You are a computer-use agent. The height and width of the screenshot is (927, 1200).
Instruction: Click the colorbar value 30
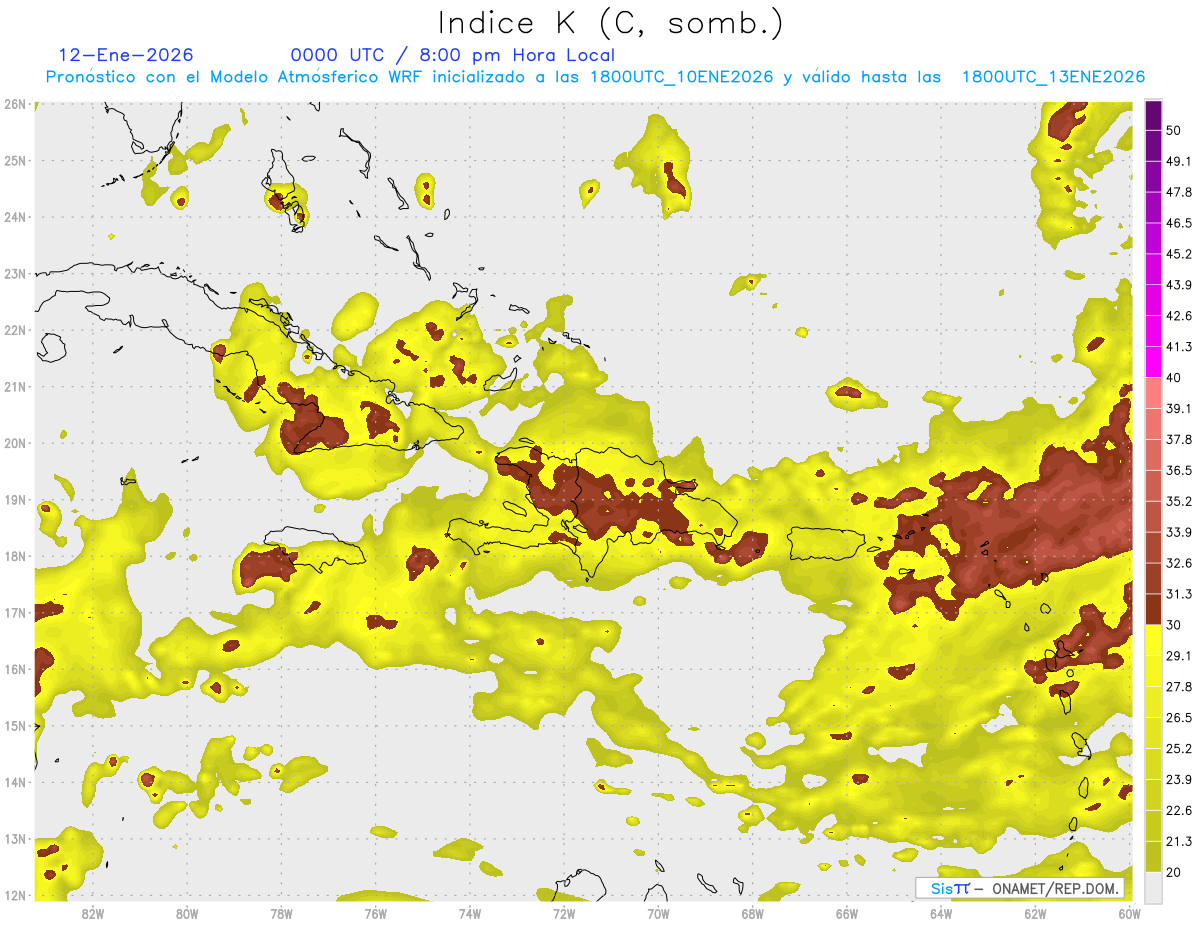[1174, 625]
